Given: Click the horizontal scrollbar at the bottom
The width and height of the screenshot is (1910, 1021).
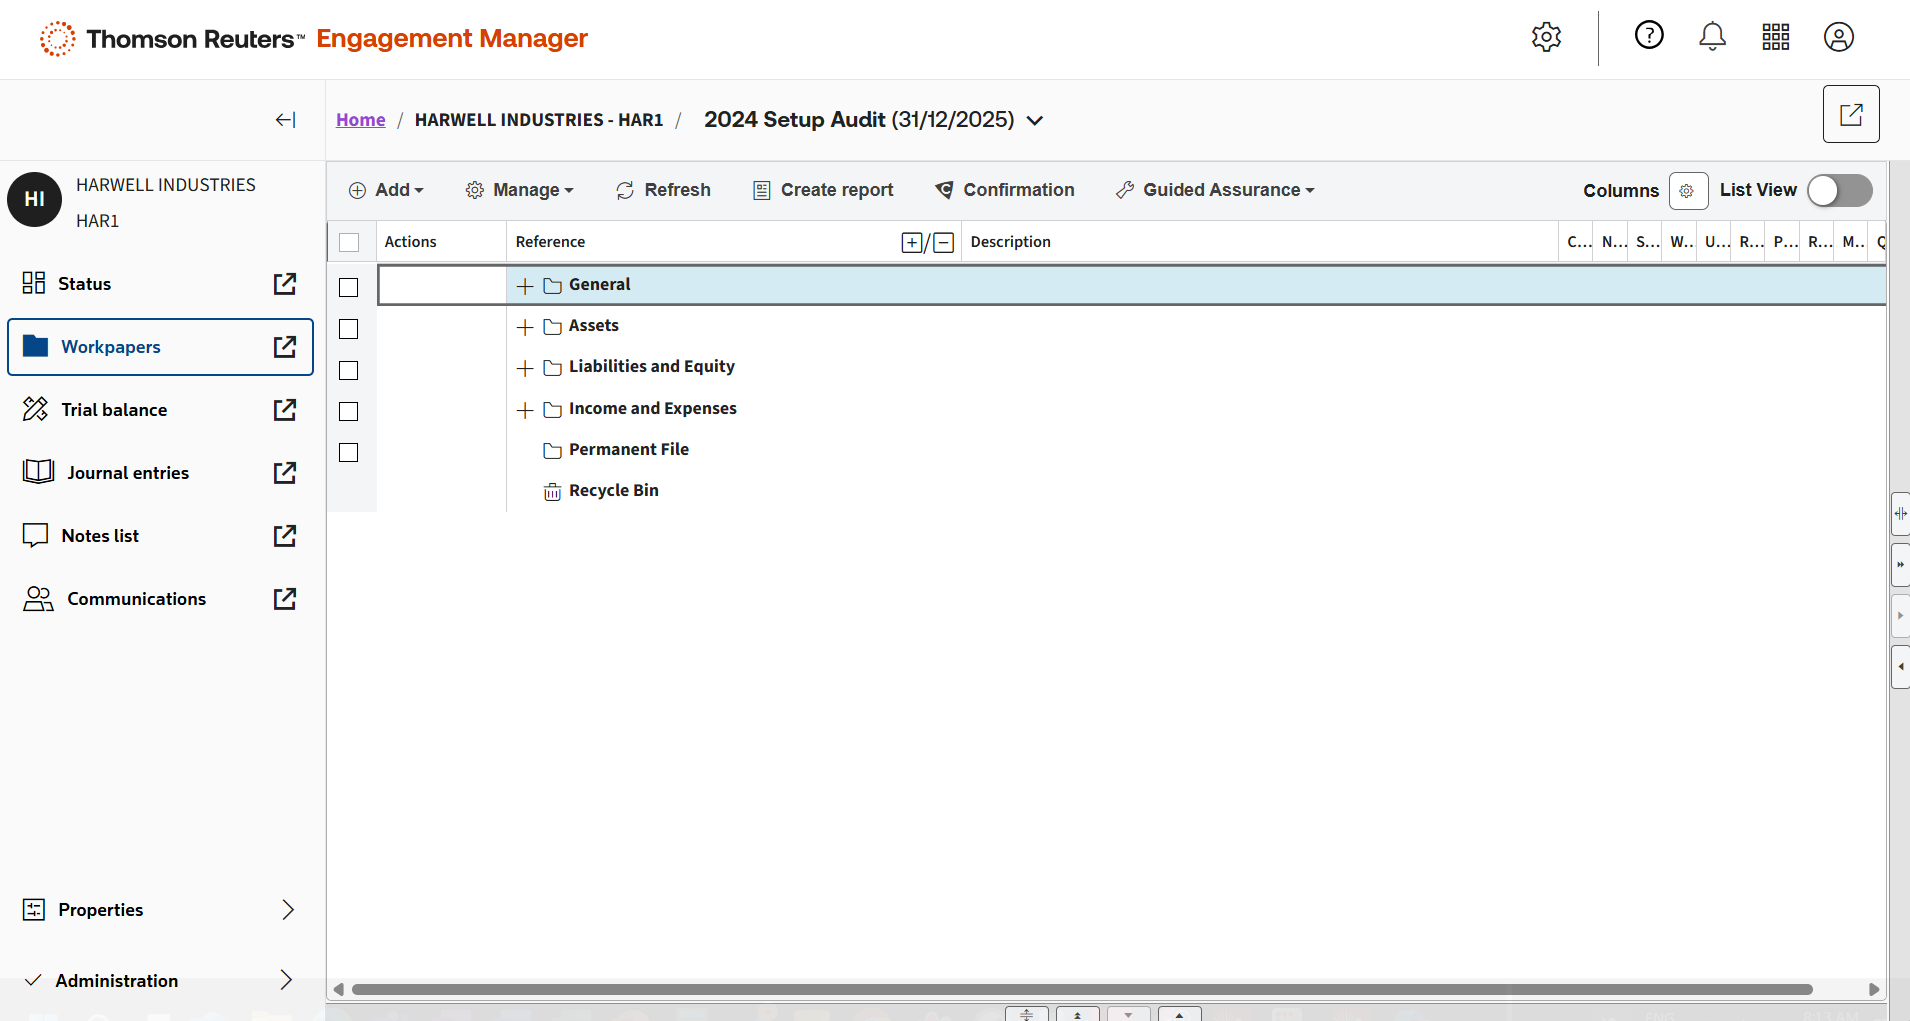Looking at the screenshot, I should point(1080,990).
